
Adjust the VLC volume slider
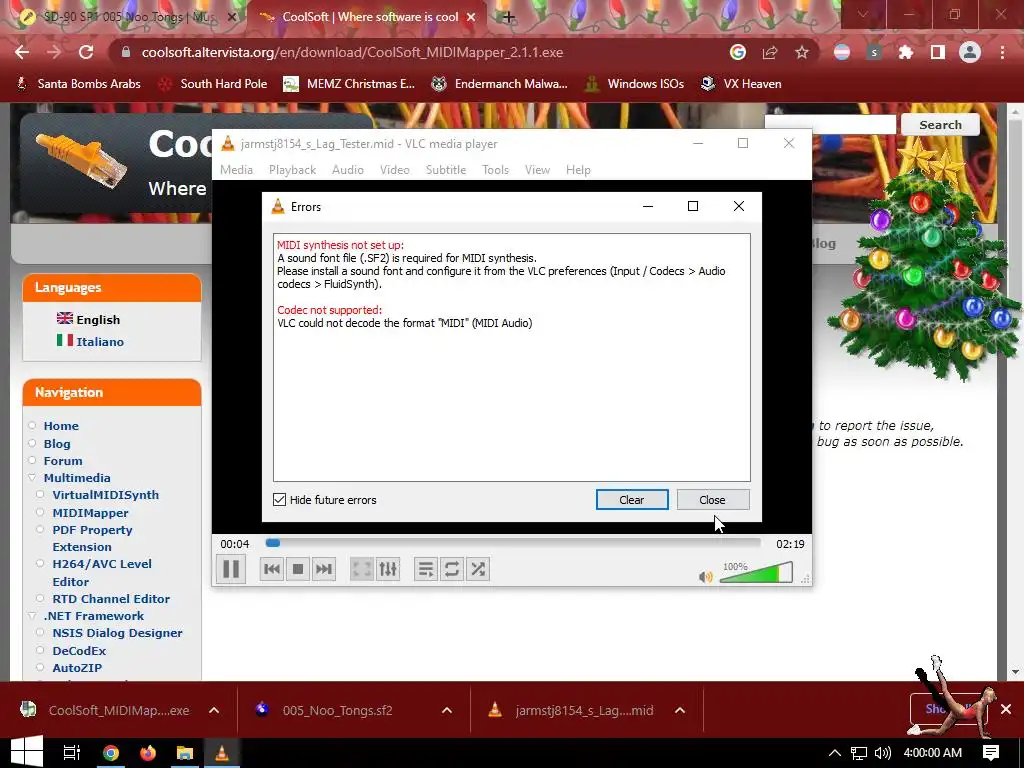click(x=756, y=573)
